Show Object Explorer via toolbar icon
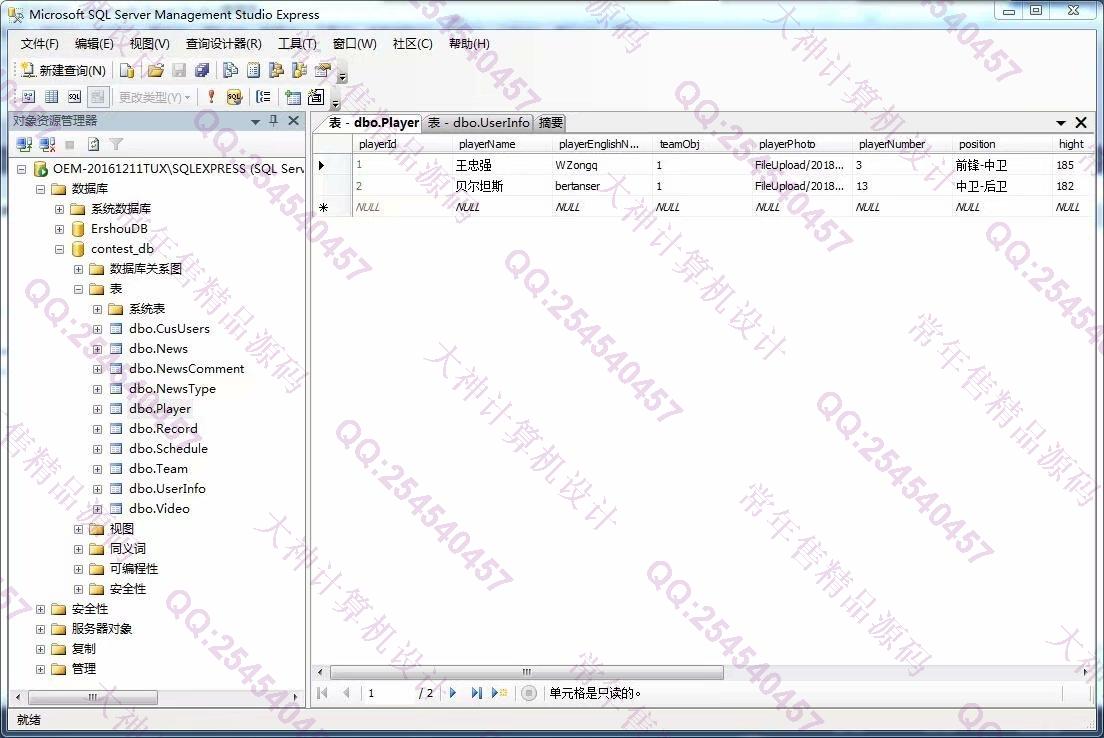1104x738 pixels. (277, 70)
